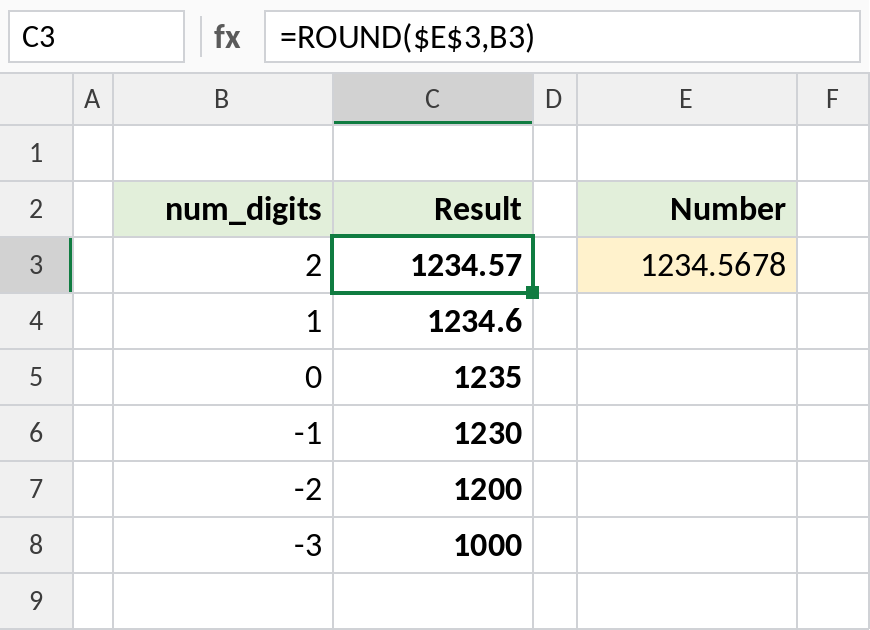Select row 6 header
The height and width of the screenshot is (630, 870).
[x=36, y=432]
